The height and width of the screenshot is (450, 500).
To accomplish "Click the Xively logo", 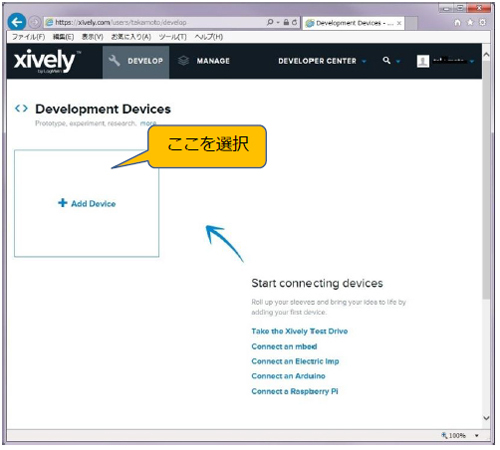I will [x=47, y=61].
